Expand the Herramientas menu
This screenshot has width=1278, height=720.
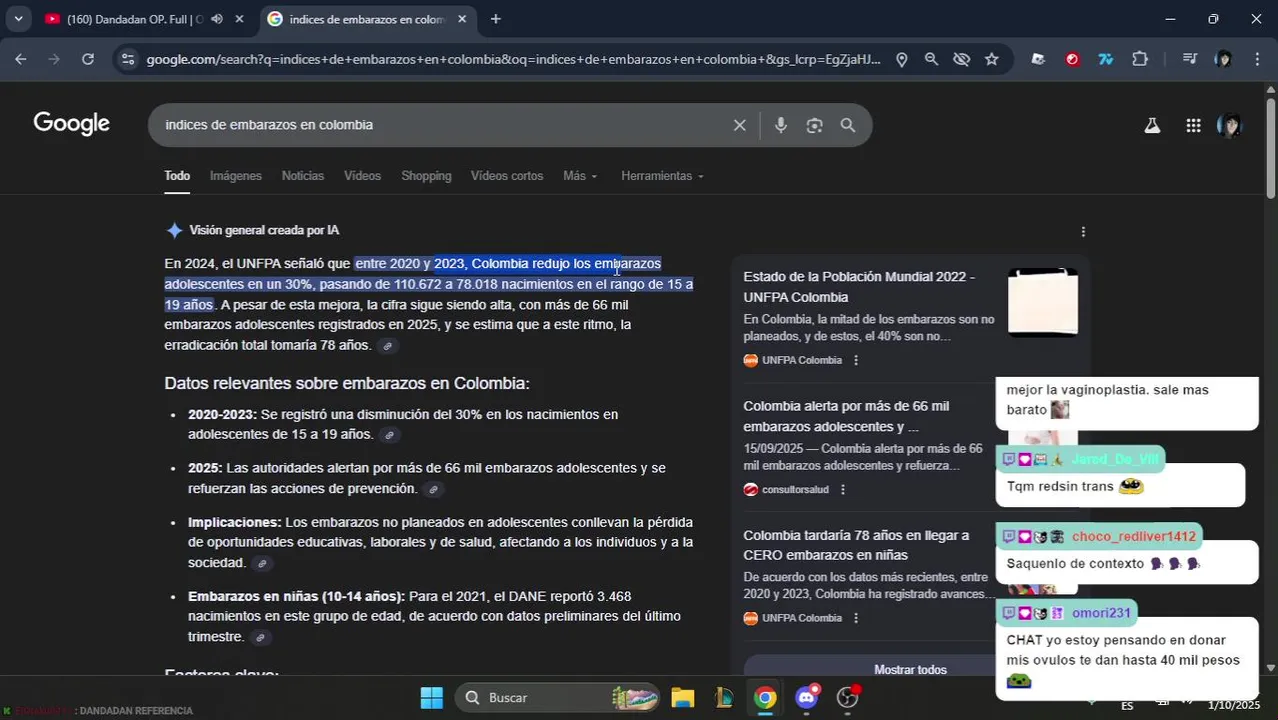coord(662,176)
